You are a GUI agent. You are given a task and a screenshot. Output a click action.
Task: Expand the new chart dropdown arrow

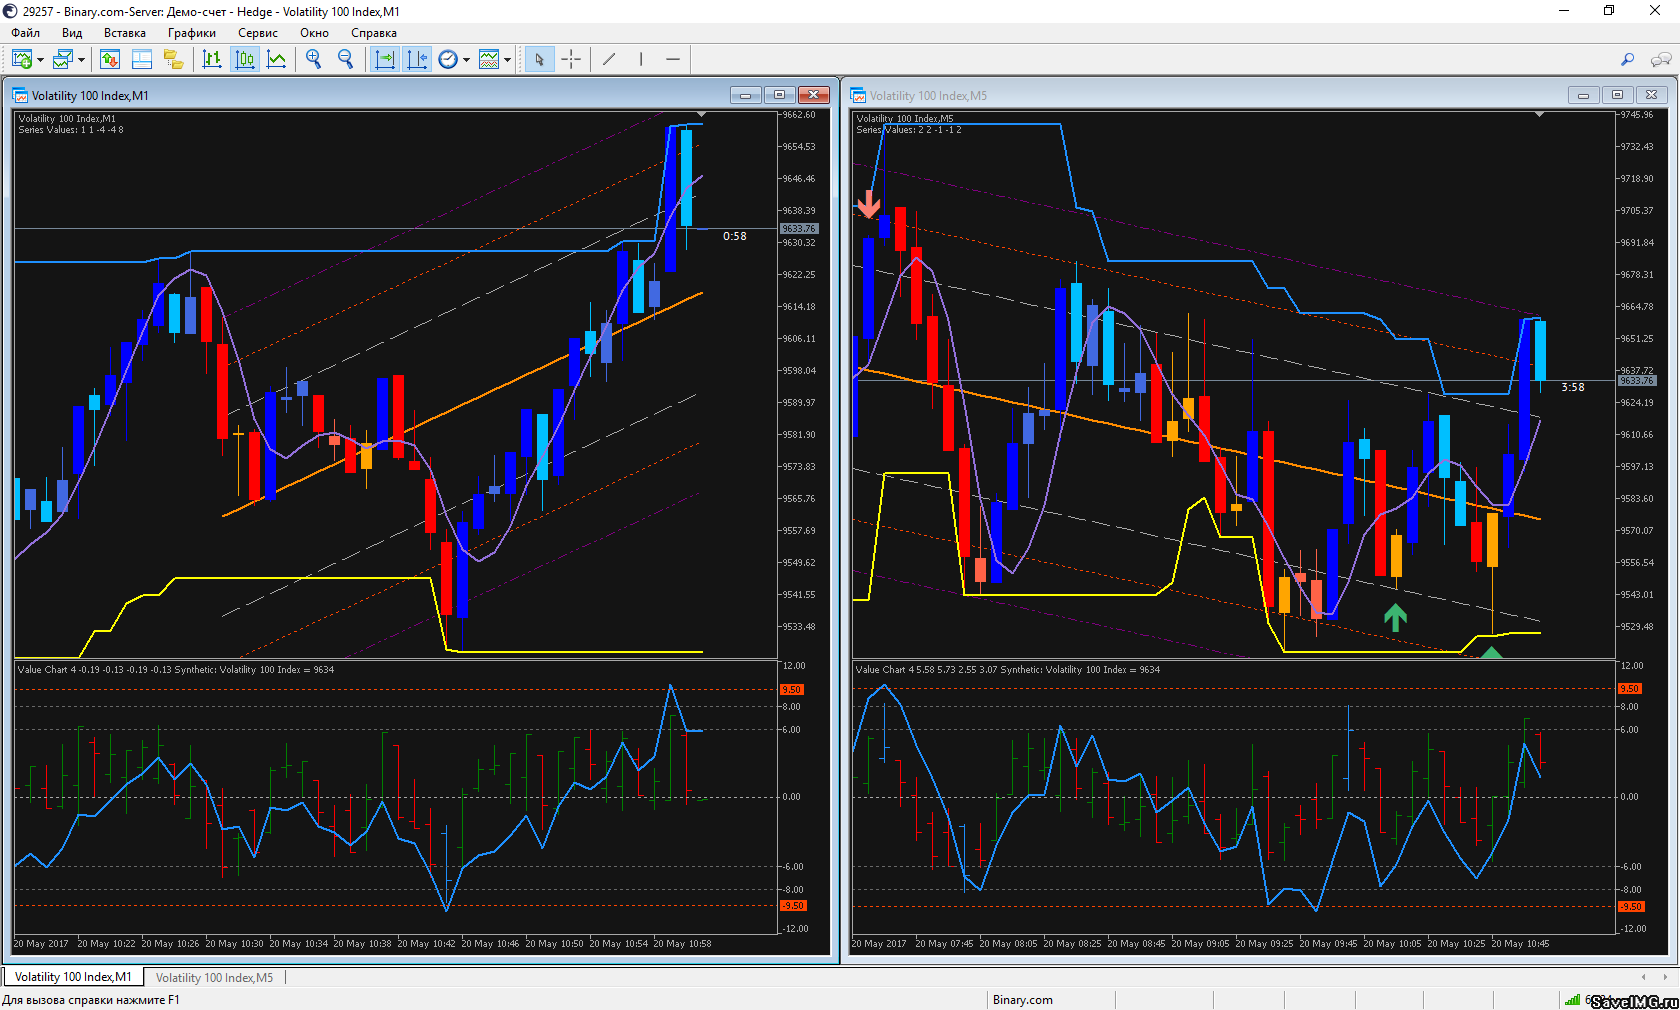click(x=40, y=60)
